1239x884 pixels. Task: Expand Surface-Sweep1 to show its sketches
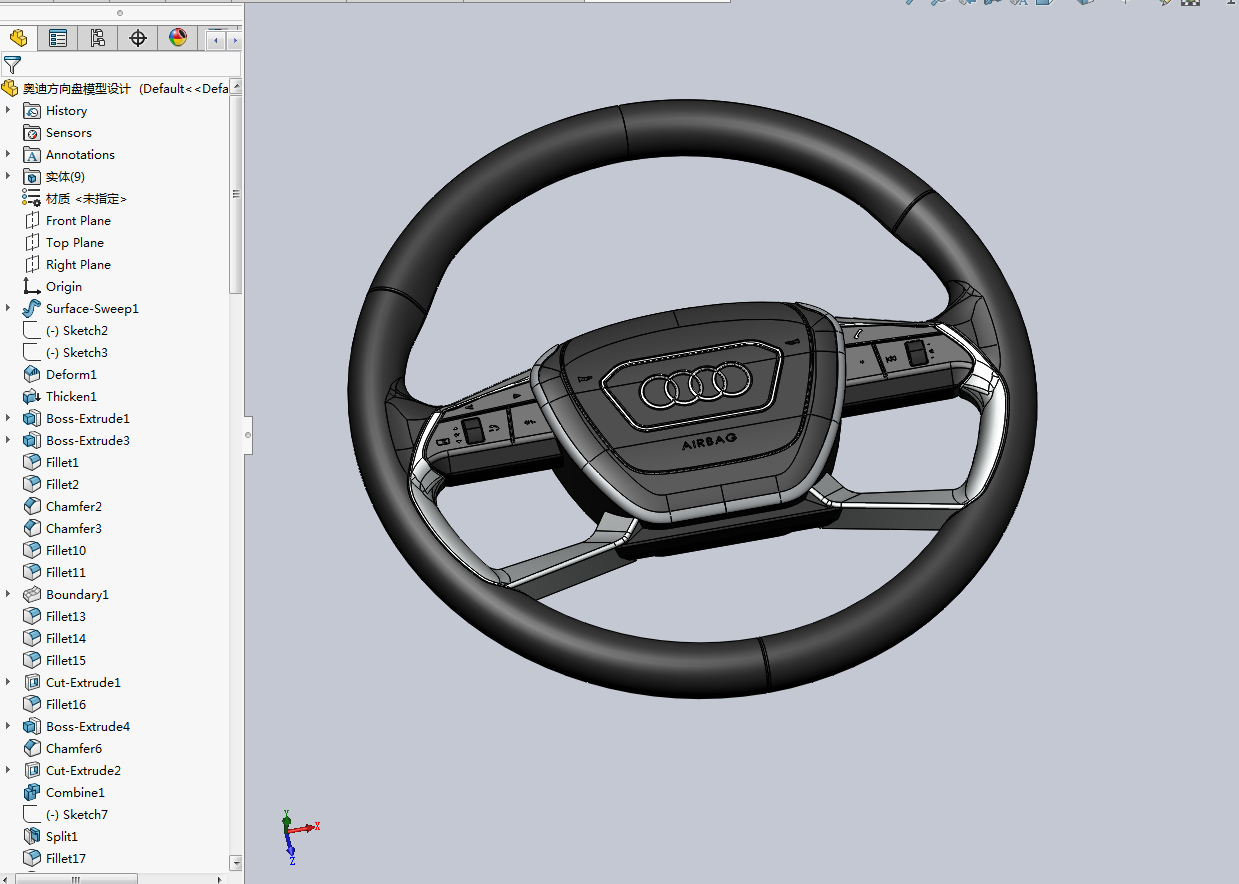coord(9,308)
